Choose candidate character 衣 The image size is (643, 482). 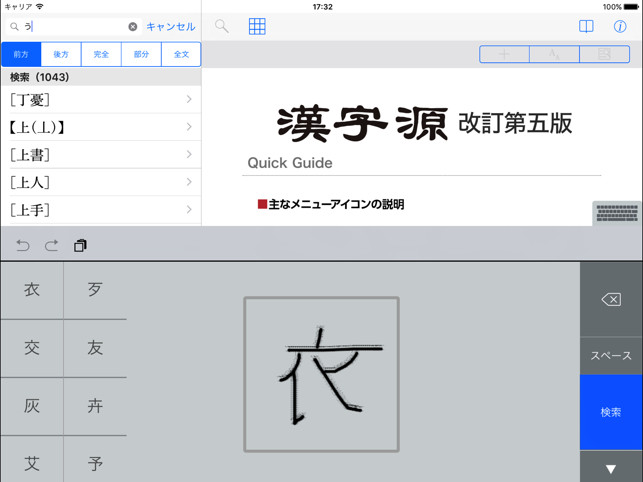pos(32,290)
